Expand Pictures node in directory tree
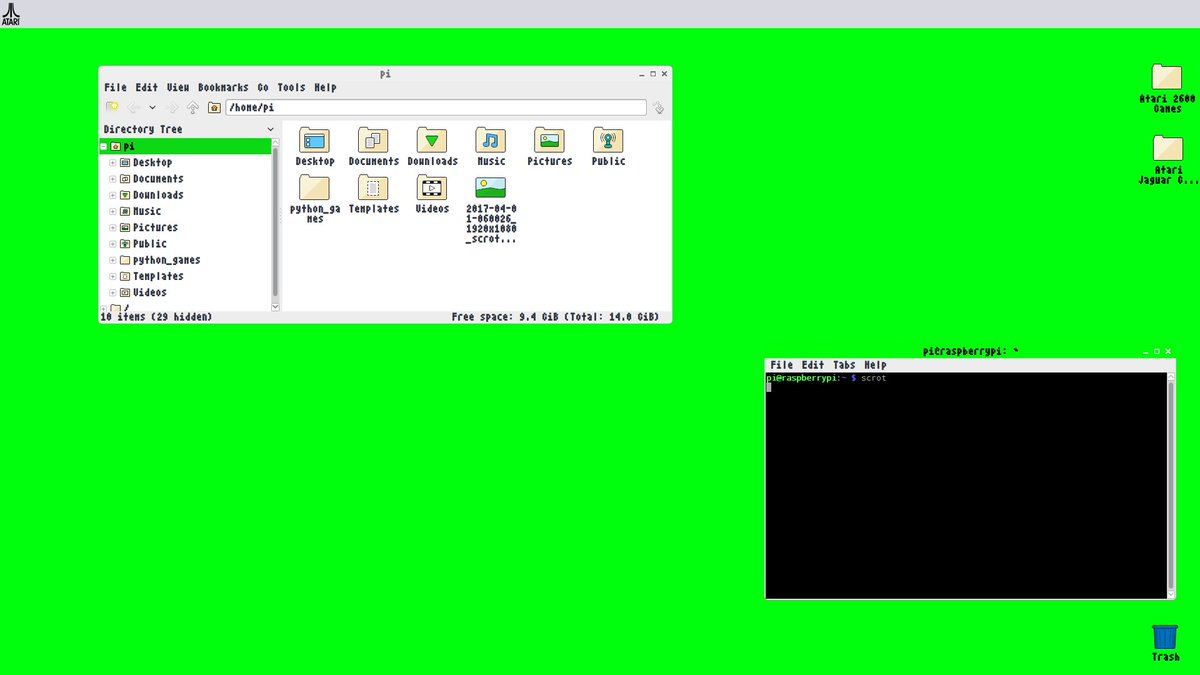The image size is (1200, 675). (113, 227)
